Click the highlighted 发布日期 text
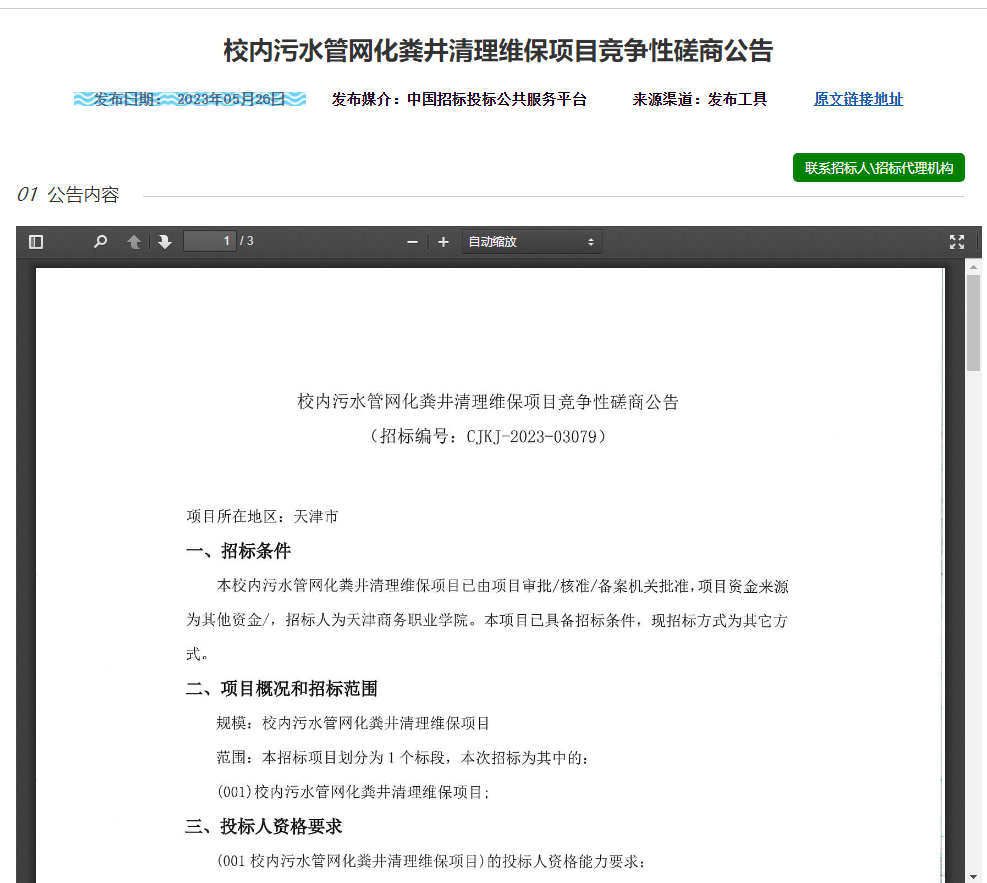The image size is (987, 883). click(x=189, y=99)
